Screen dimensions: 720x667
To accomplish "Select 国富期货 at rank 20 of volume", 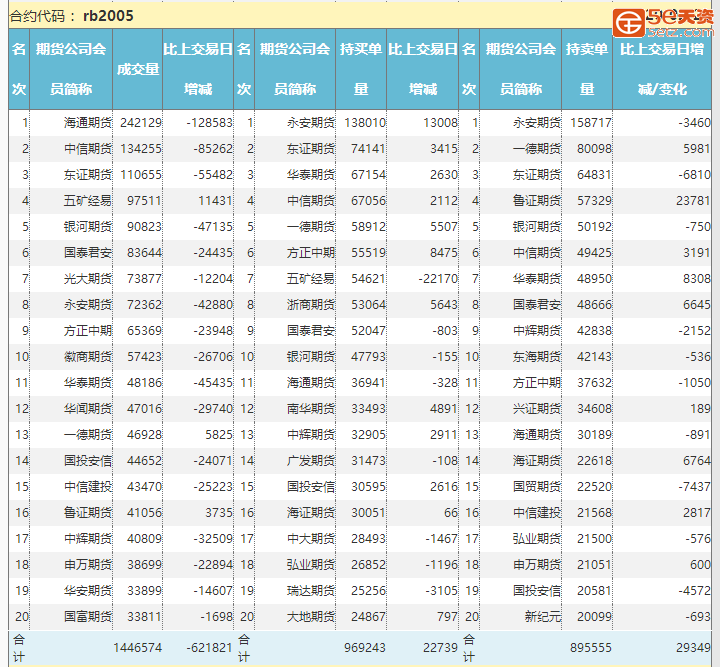I will tap(88, 617).
